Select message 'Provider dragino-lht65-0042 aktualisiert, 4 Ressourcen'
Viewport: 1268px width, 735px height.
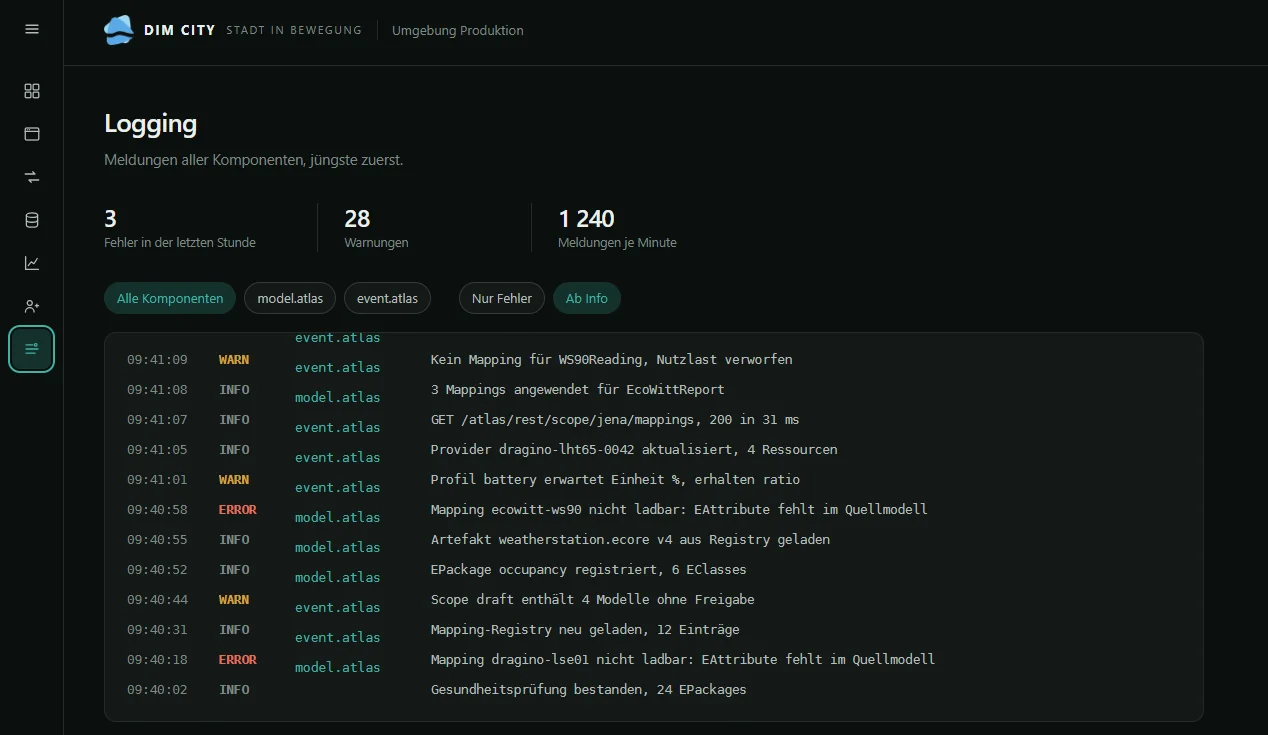coord(634,449)
